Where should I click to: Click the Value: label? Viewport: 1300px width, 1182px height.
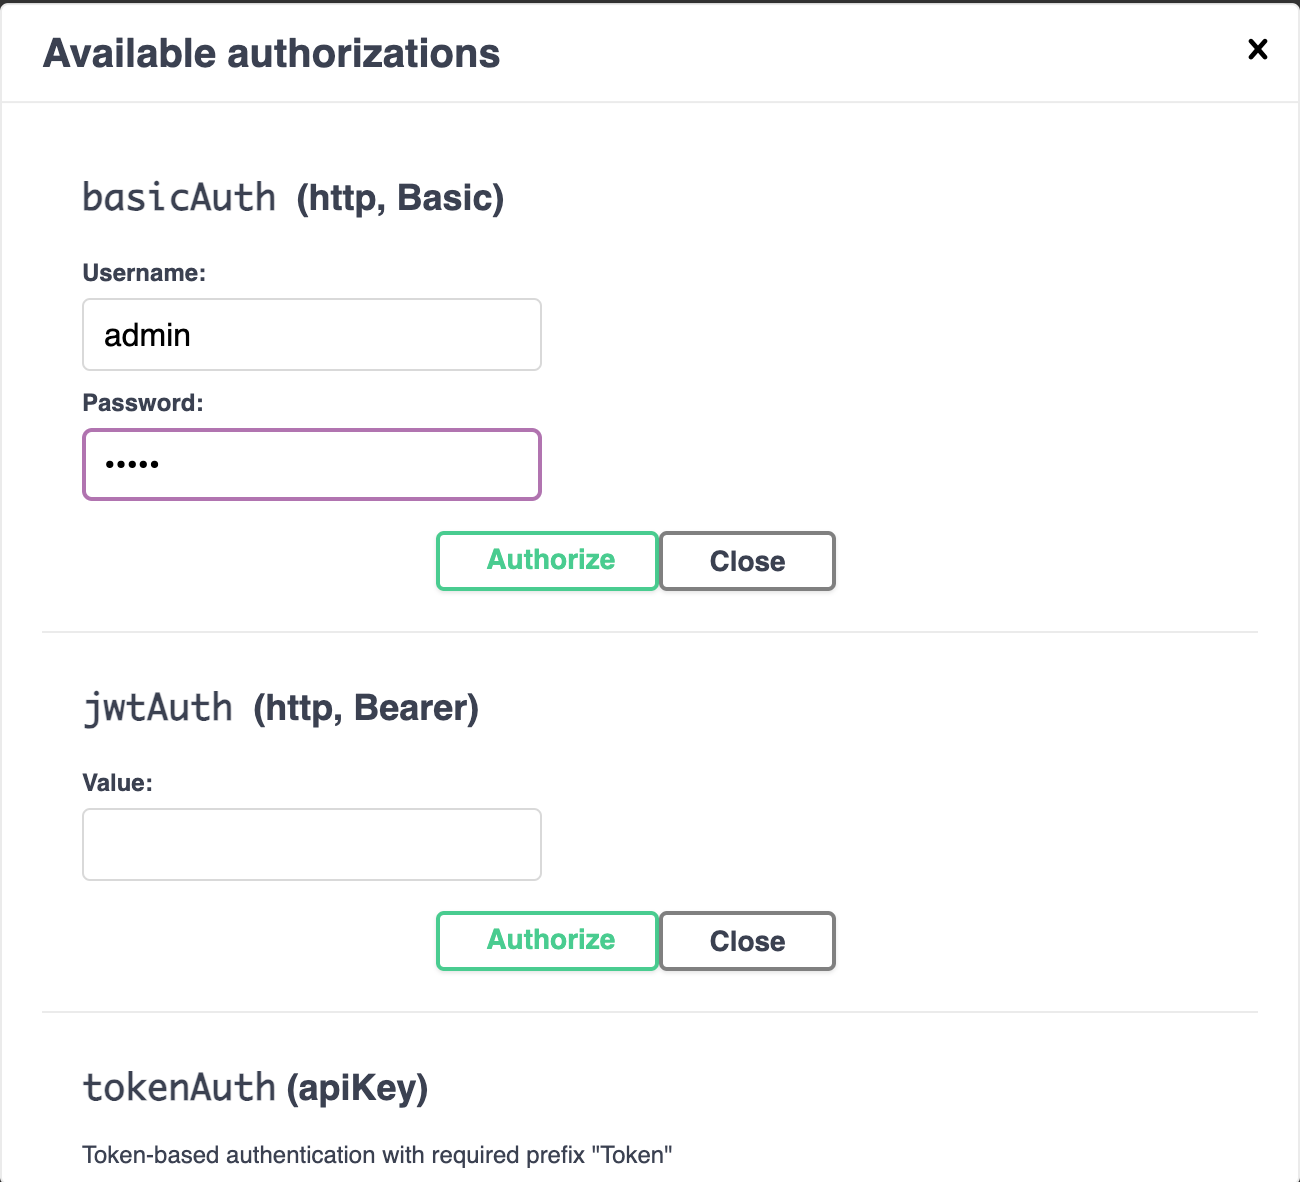pos(118,783)
